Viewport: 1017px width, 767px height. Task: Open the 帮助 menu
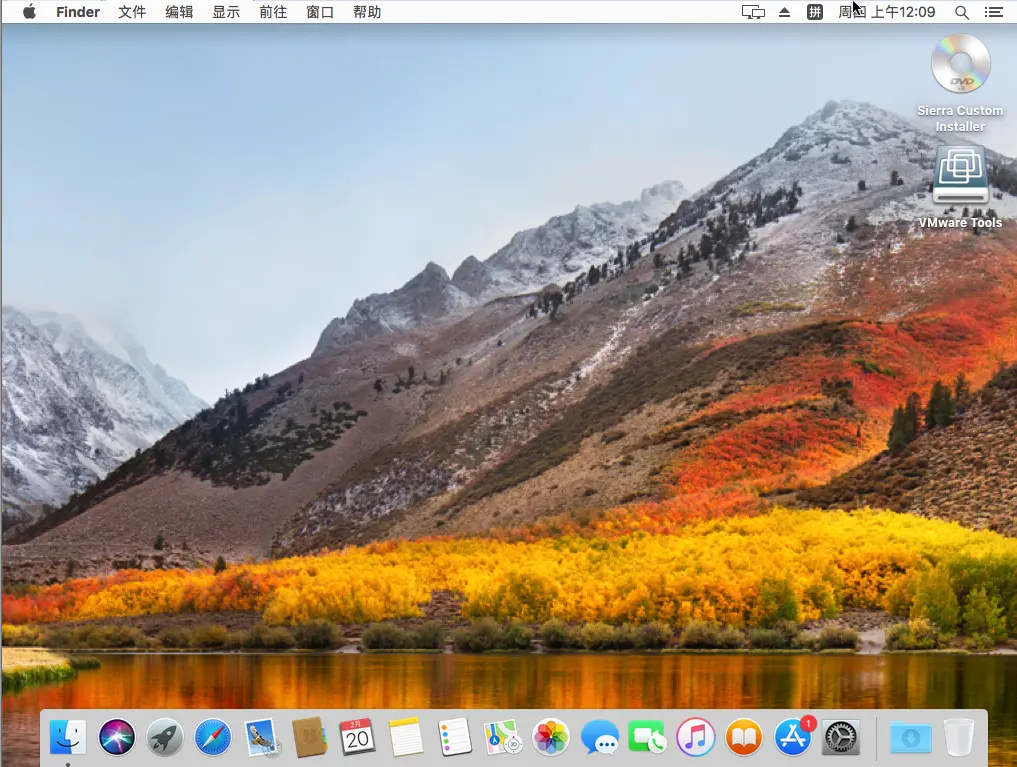(367, 12)
